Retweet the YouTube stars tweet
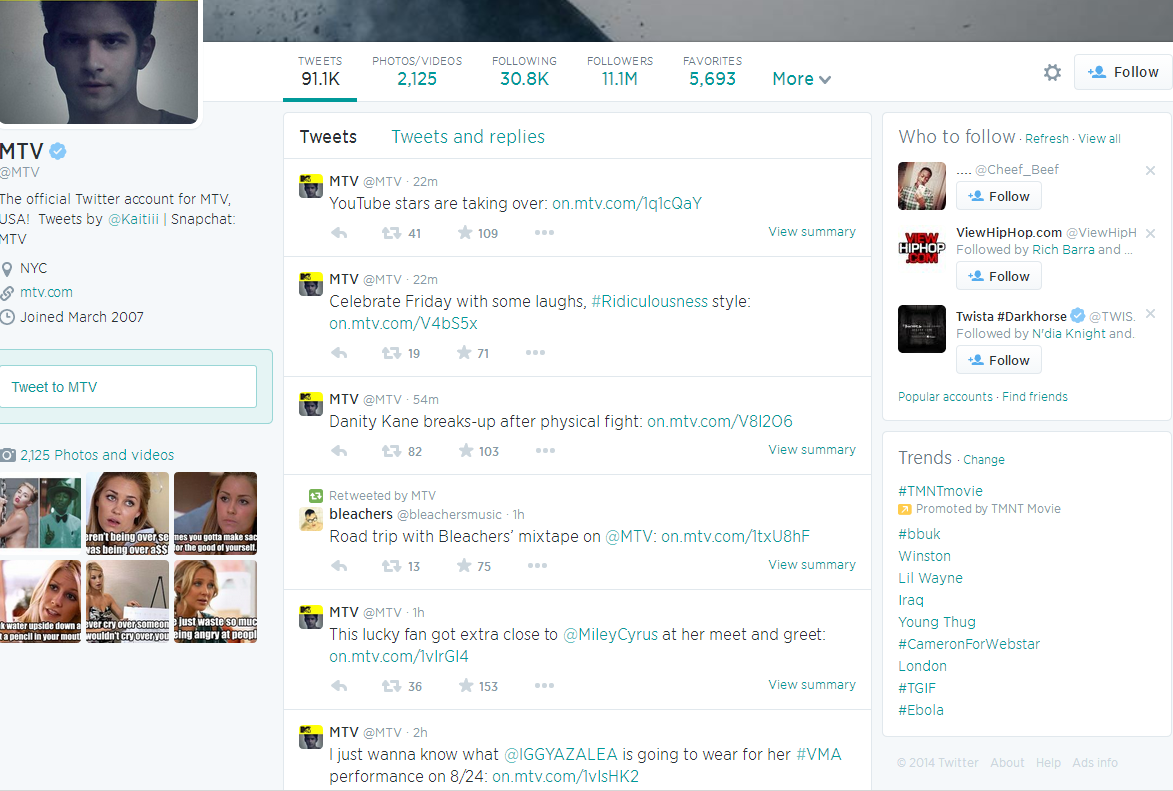Screen dimensions: 1173x791 pyautogui.click(x=392, y=233)
